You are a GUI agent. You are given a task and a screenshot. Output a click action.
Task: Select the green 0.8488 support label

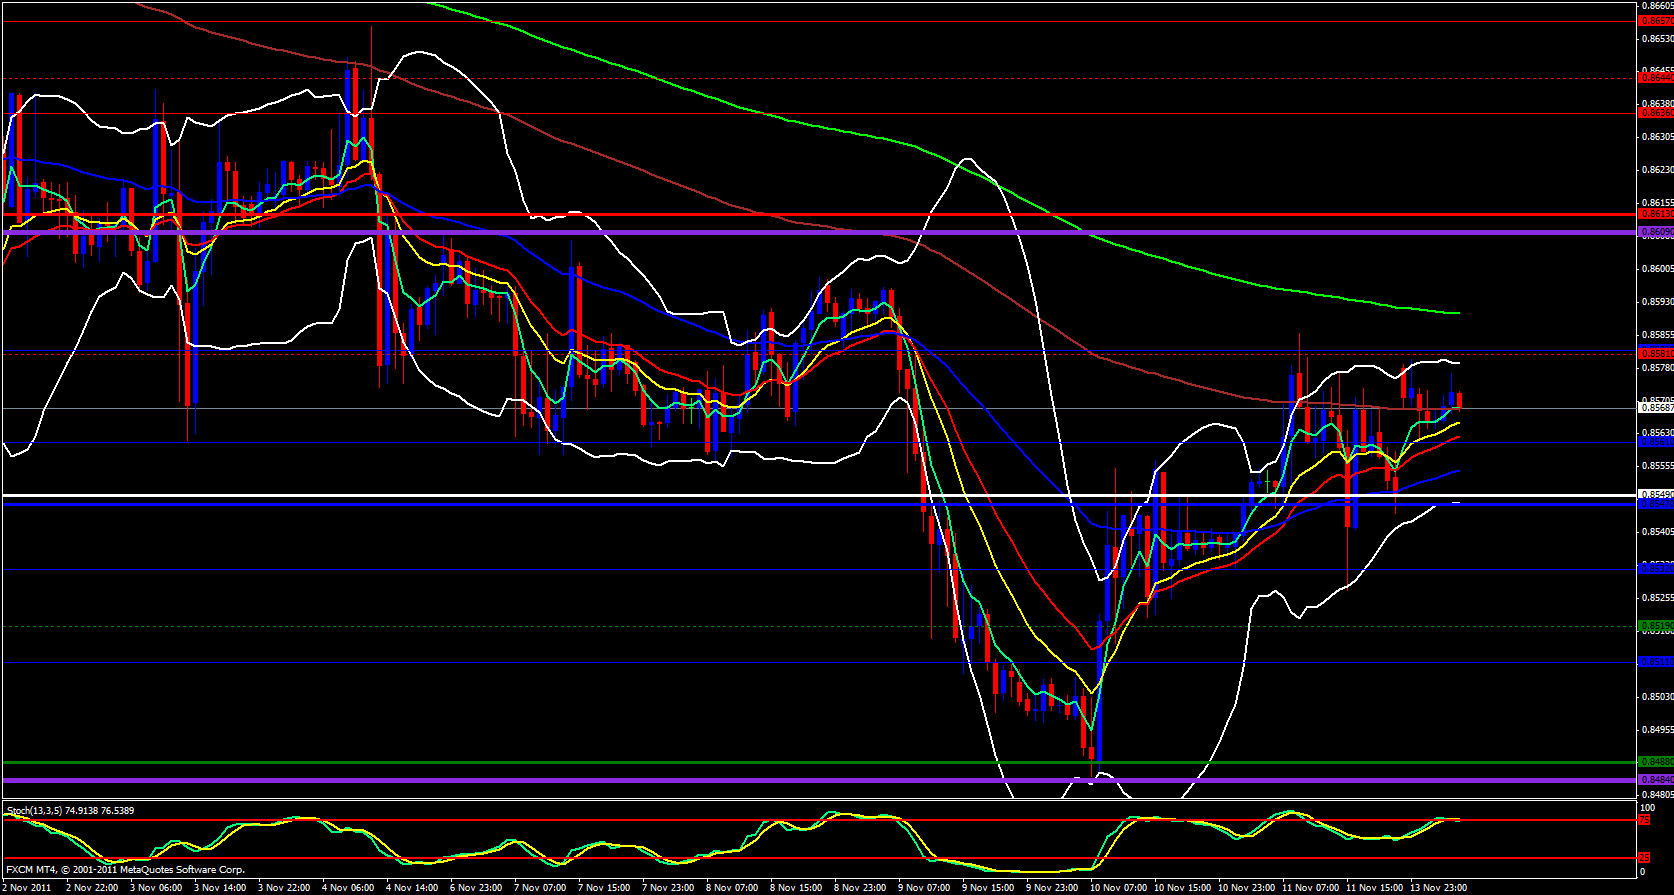[x=1655, y=762]
